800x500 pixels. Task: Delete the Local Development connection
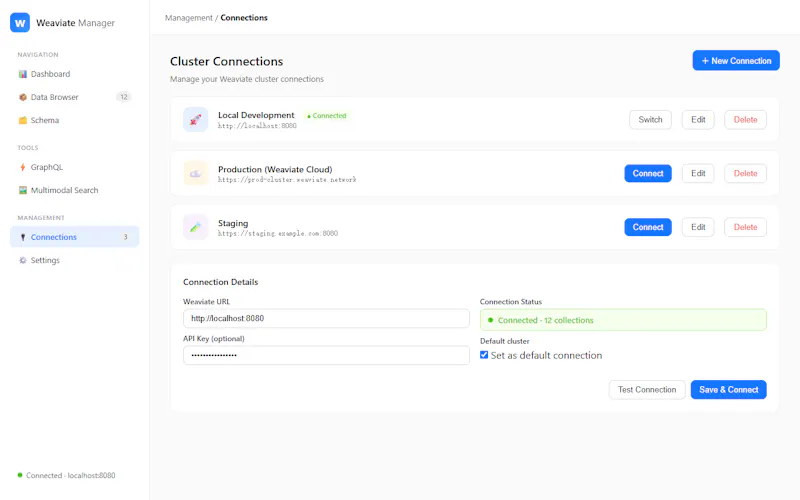point(745,119)
